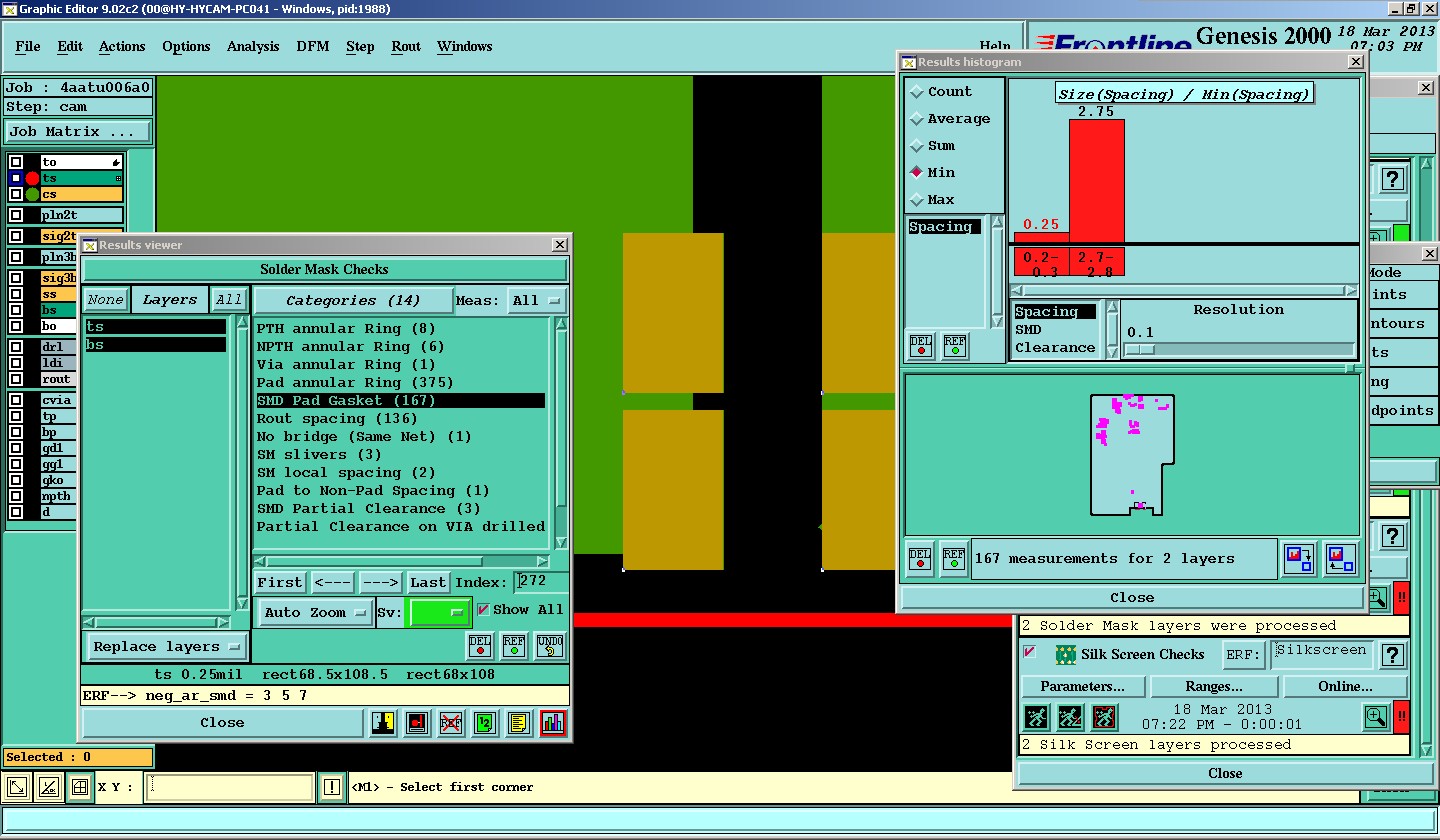Open the Rout menu
This screenshot has height=840, width=1440.
click(x=406, y=47)
